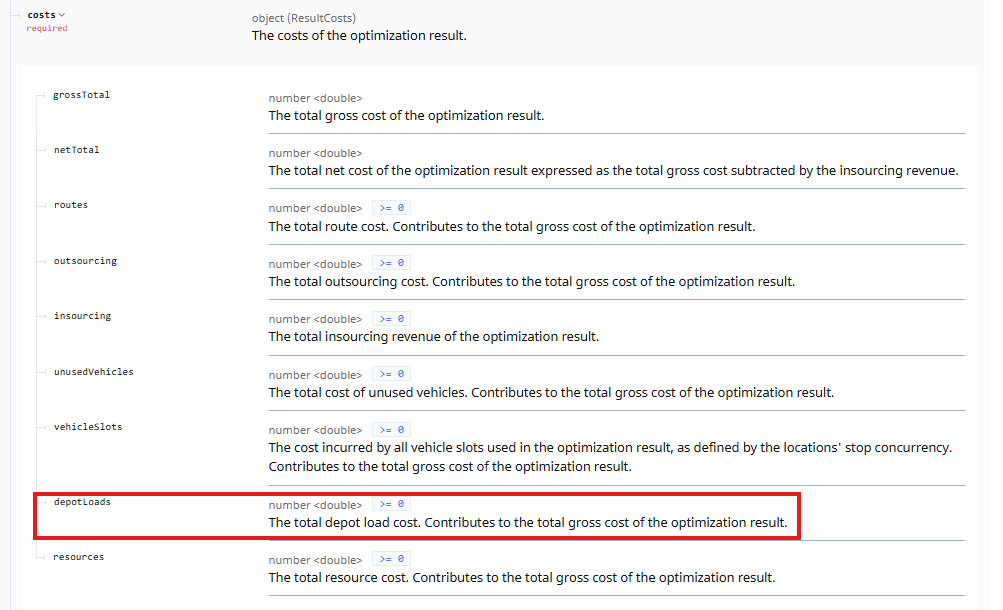1003x610 pixels.
Task: Click the >= 0 badge for routes
Action: click(x=391, y=208)
